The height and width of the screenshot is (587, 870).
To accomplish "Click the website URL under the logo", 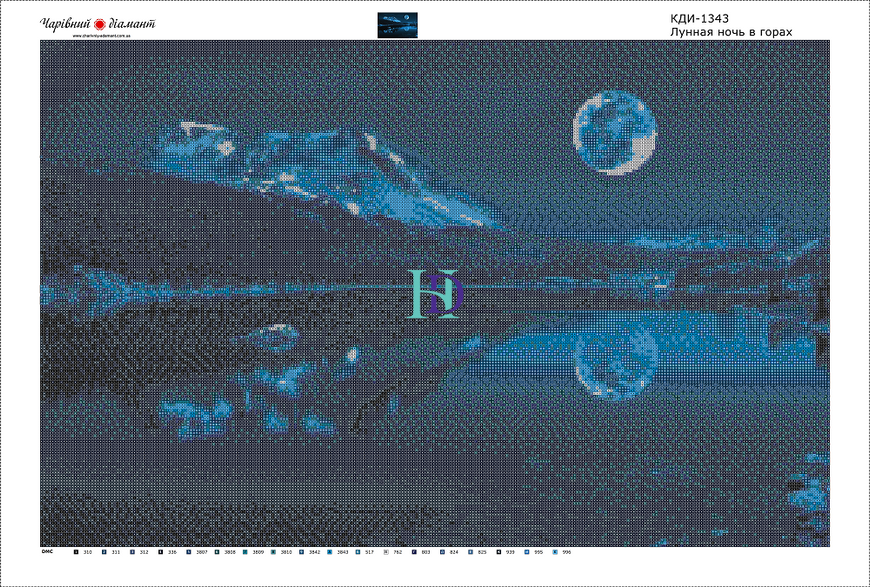I will pos(102,36).
